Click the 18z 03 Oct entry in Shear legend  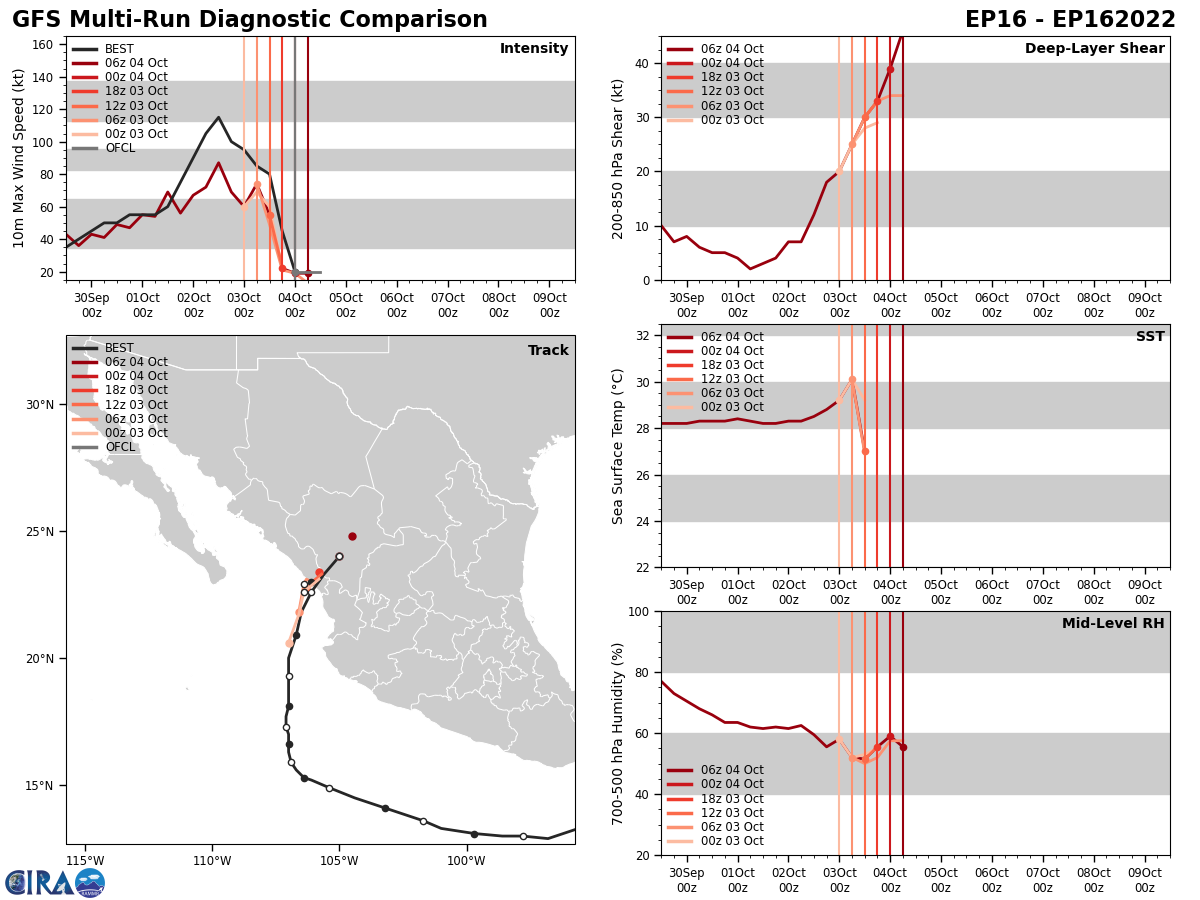pos(715,77)
